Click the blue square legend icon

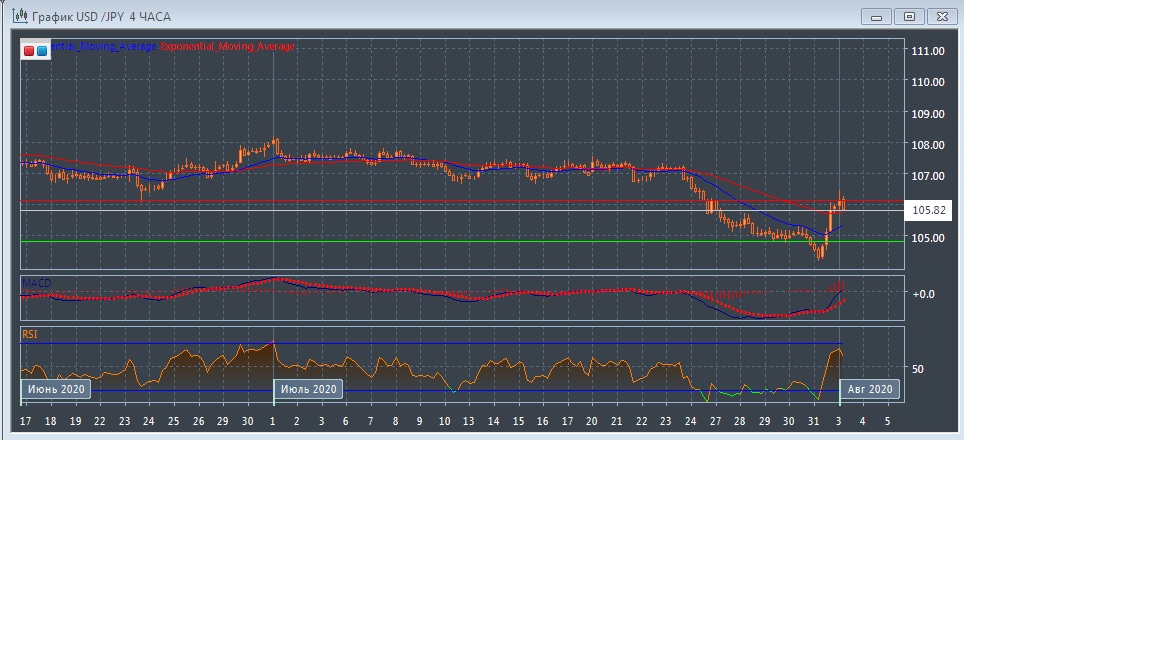click(x=42, y=50)
